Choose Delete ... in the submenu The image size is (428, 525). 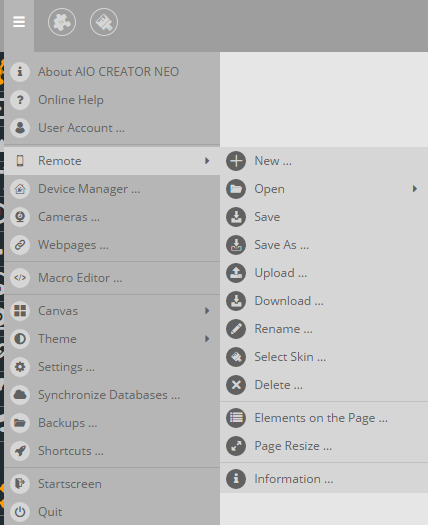point(324,385)
